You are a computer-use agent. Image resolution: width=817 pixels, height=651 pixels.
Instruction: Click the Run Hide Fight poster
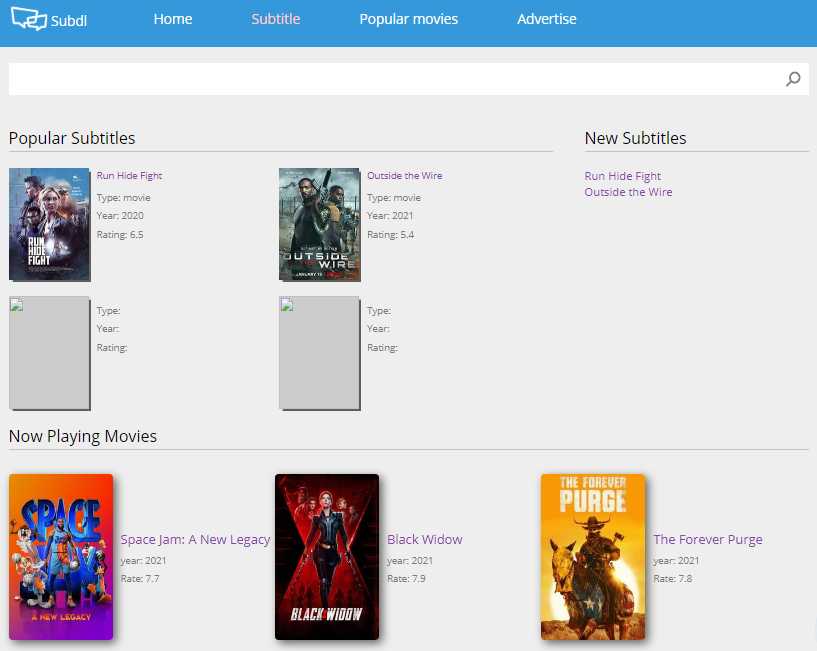coord(49,225)
